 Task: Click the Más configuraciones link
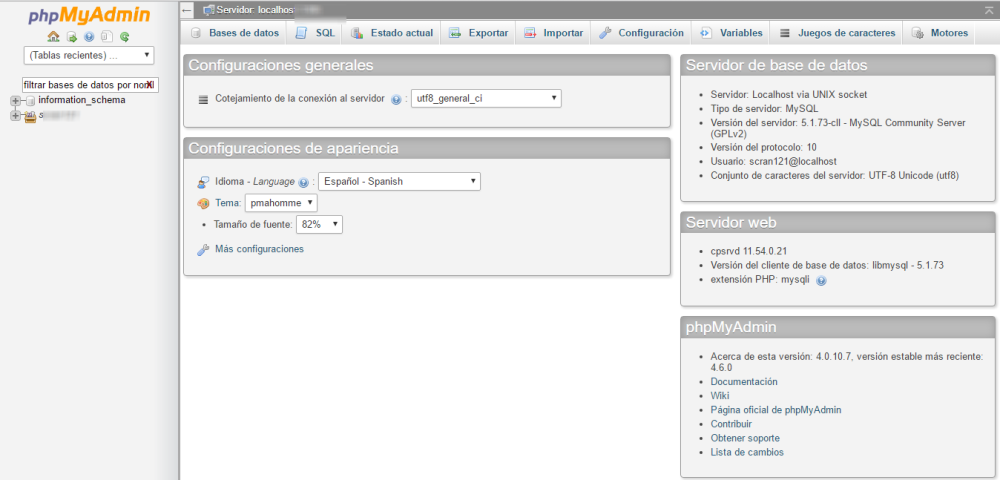(260, 249)
